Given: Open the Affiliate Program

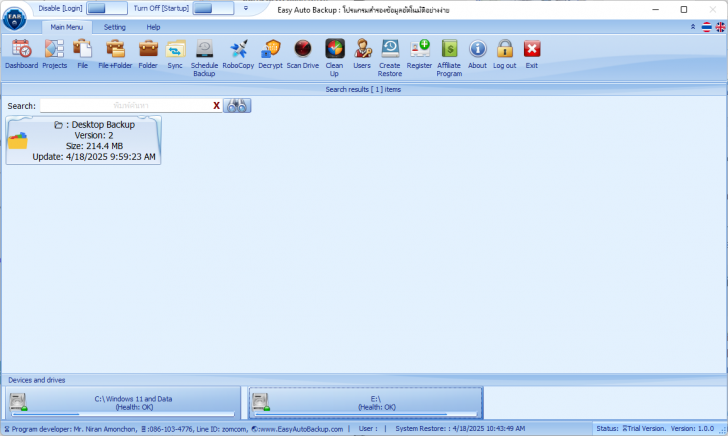Looking at the screenshot, I should tap(449, 58).
